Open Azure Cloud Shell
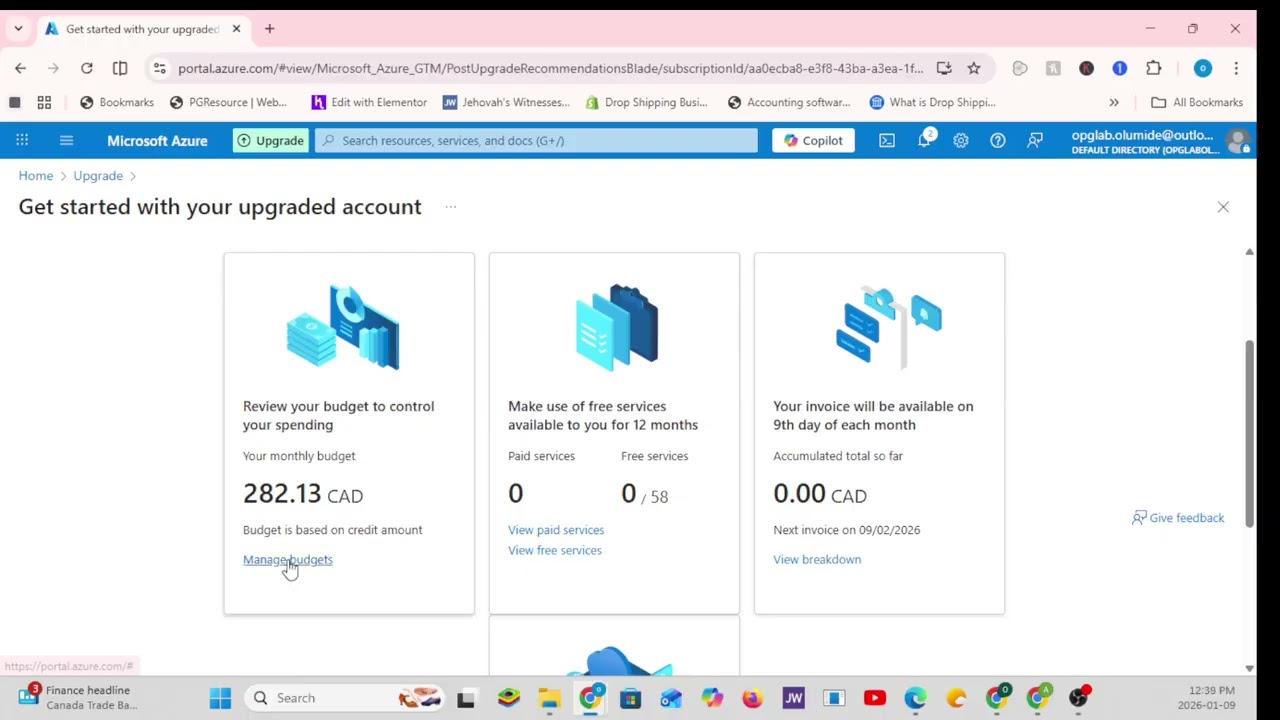Viewport: 1280px width, 720px height. pyautogui.click(x=887, y=140)
